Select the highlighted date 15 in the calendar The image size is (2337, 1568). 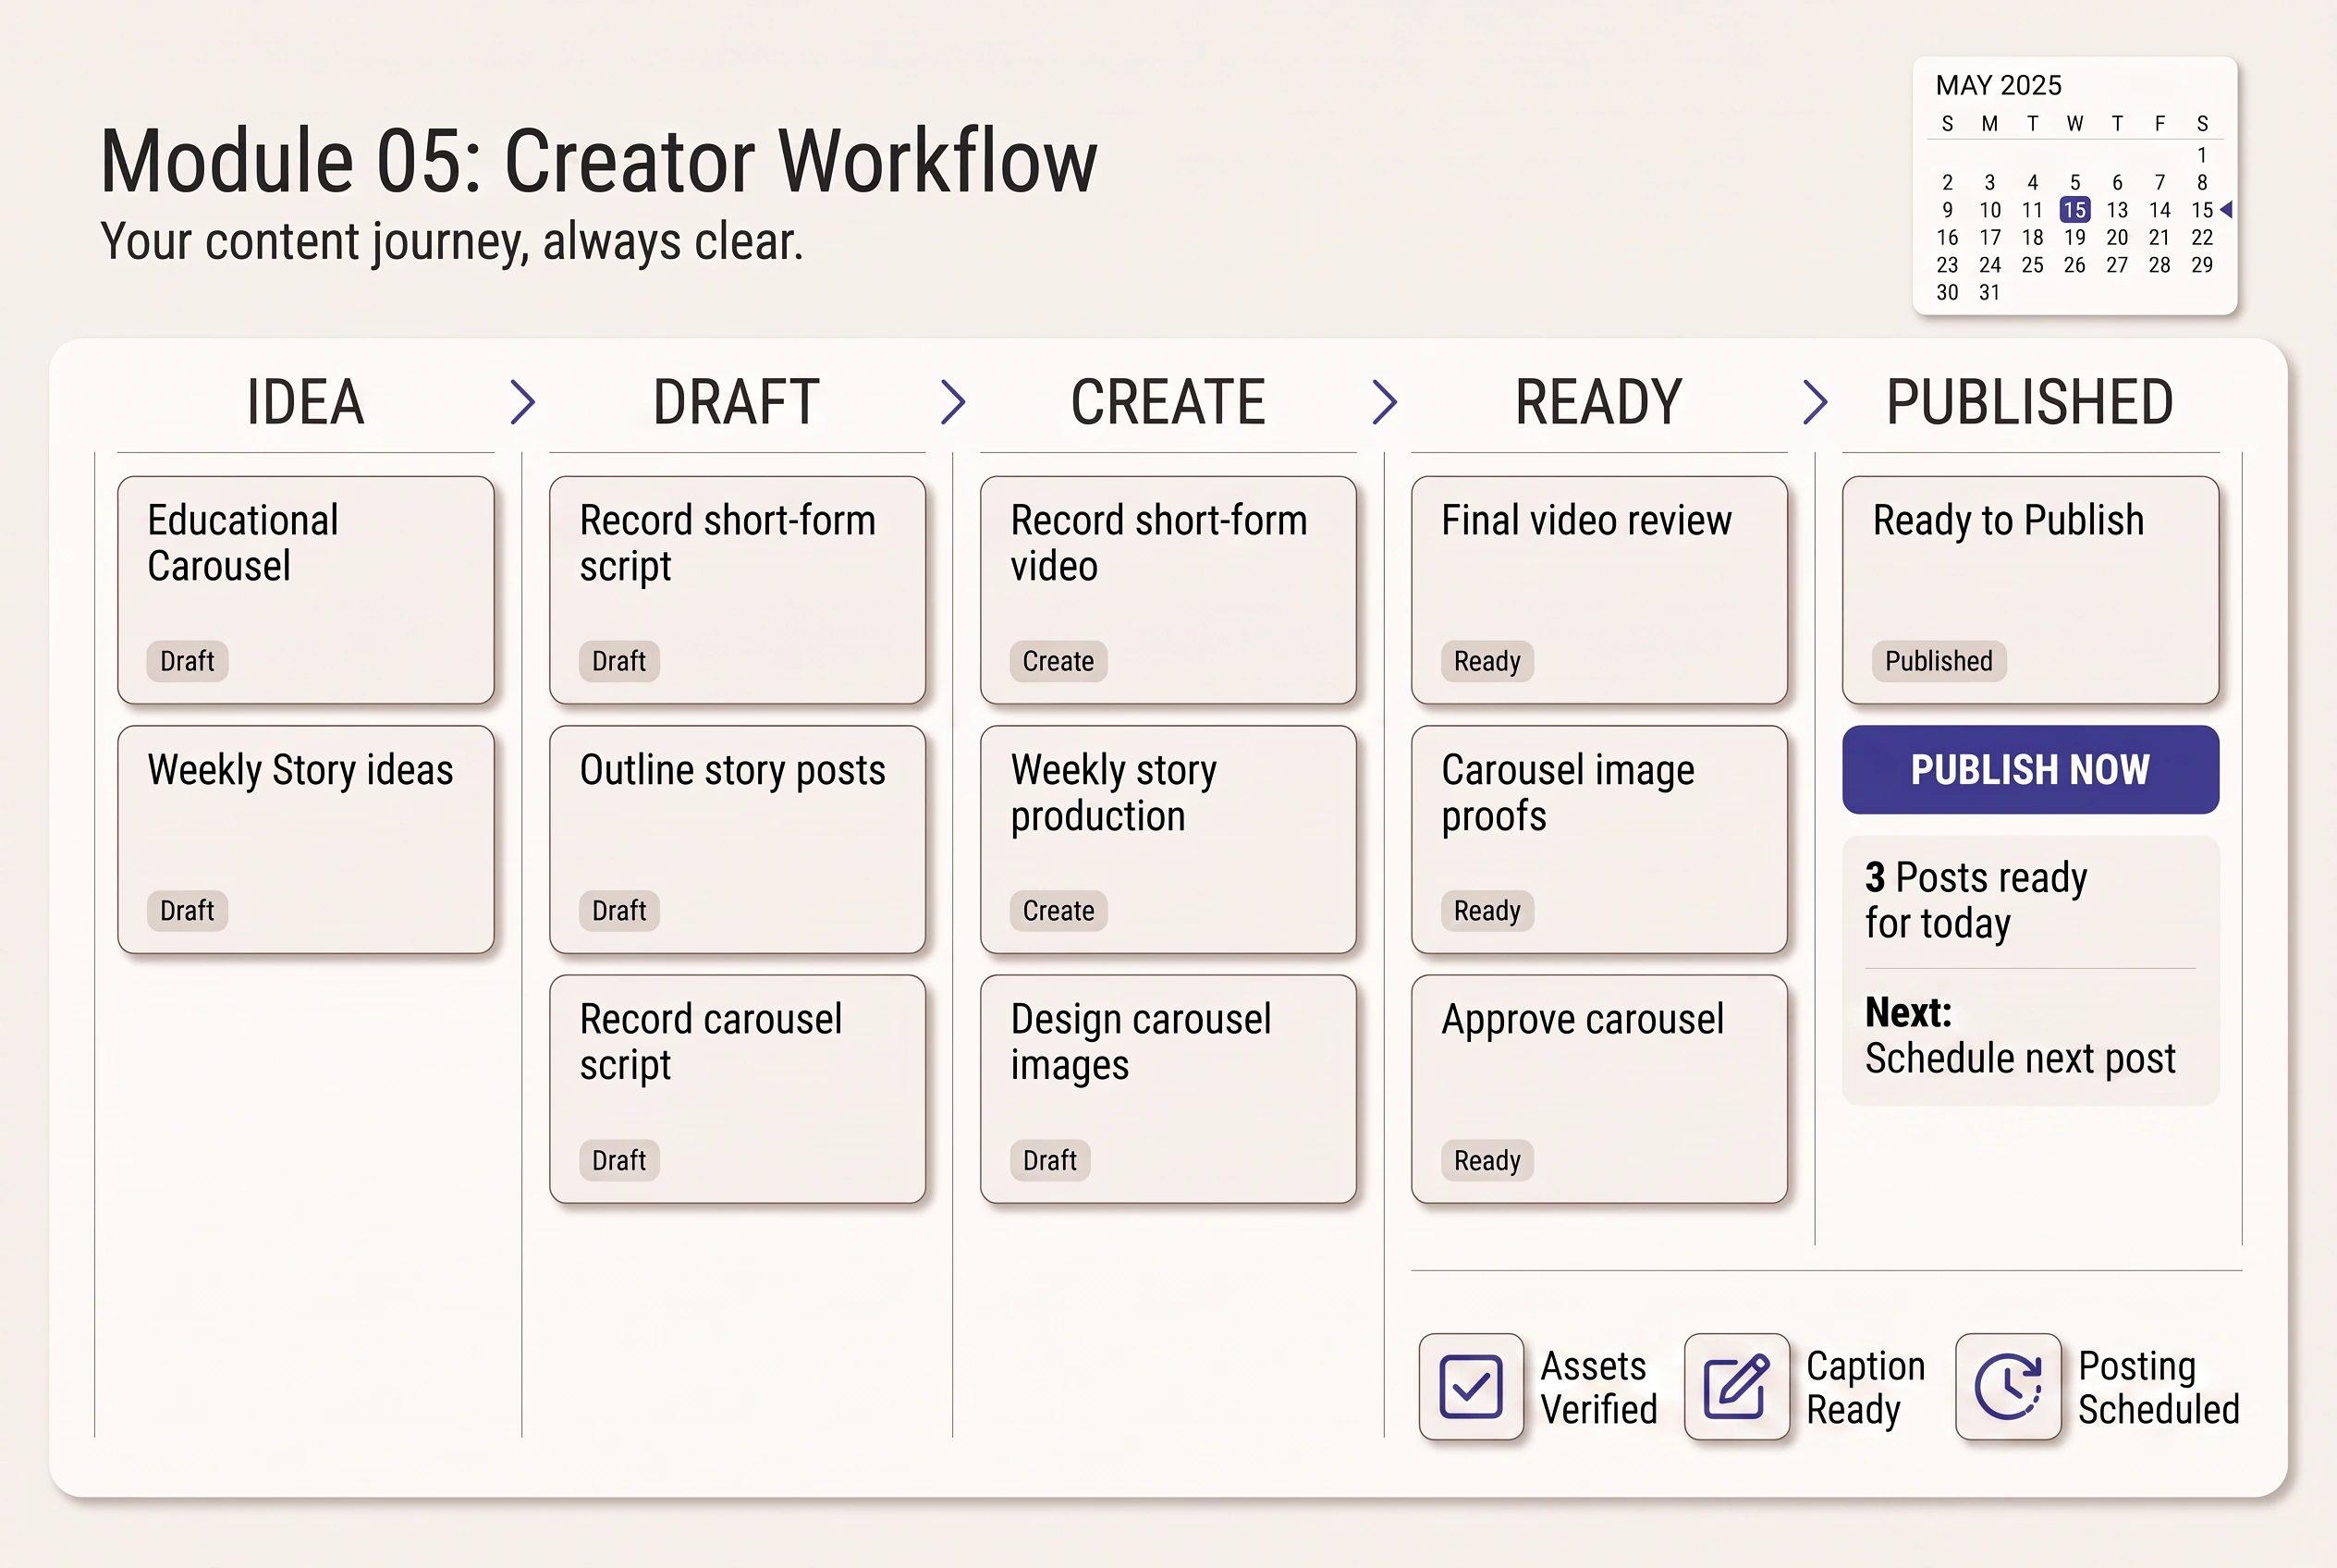(2075, 210)
